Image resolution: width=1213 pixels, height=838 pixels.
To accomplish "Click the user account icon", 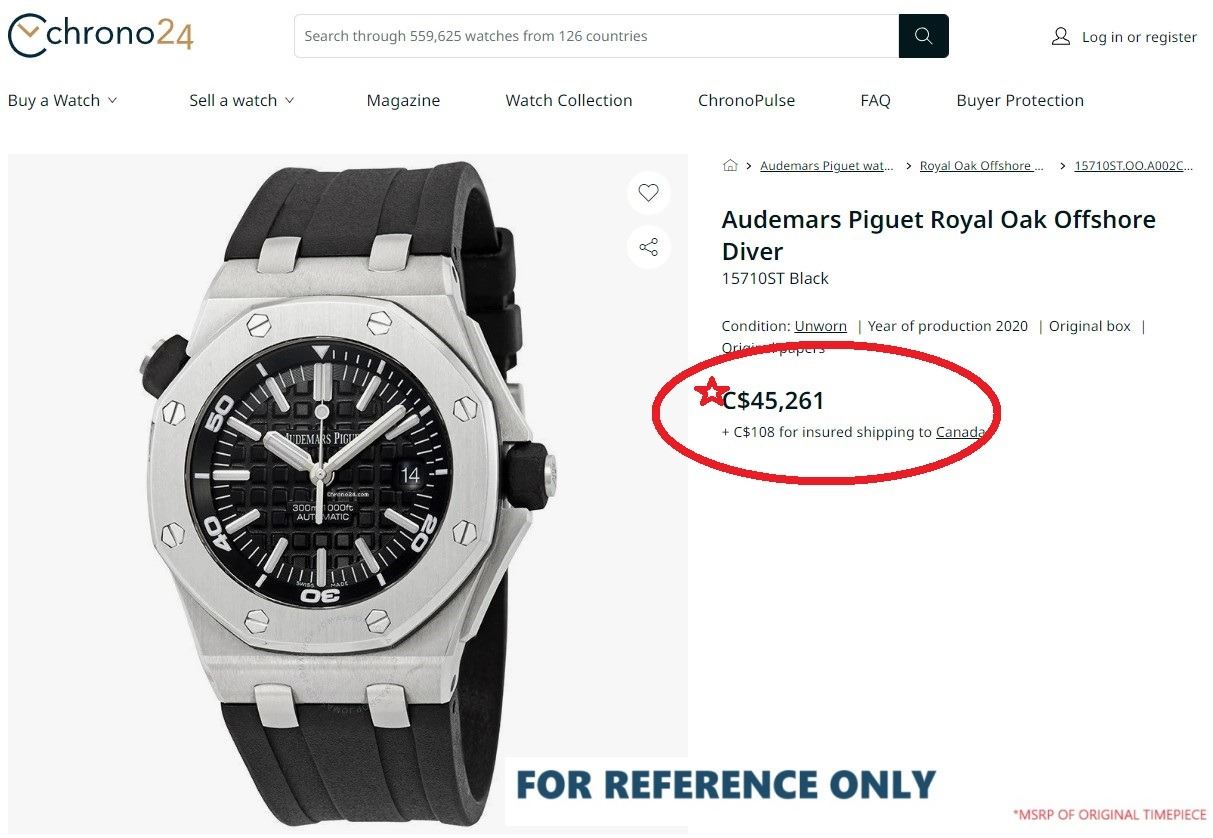I will [1061, 37].
